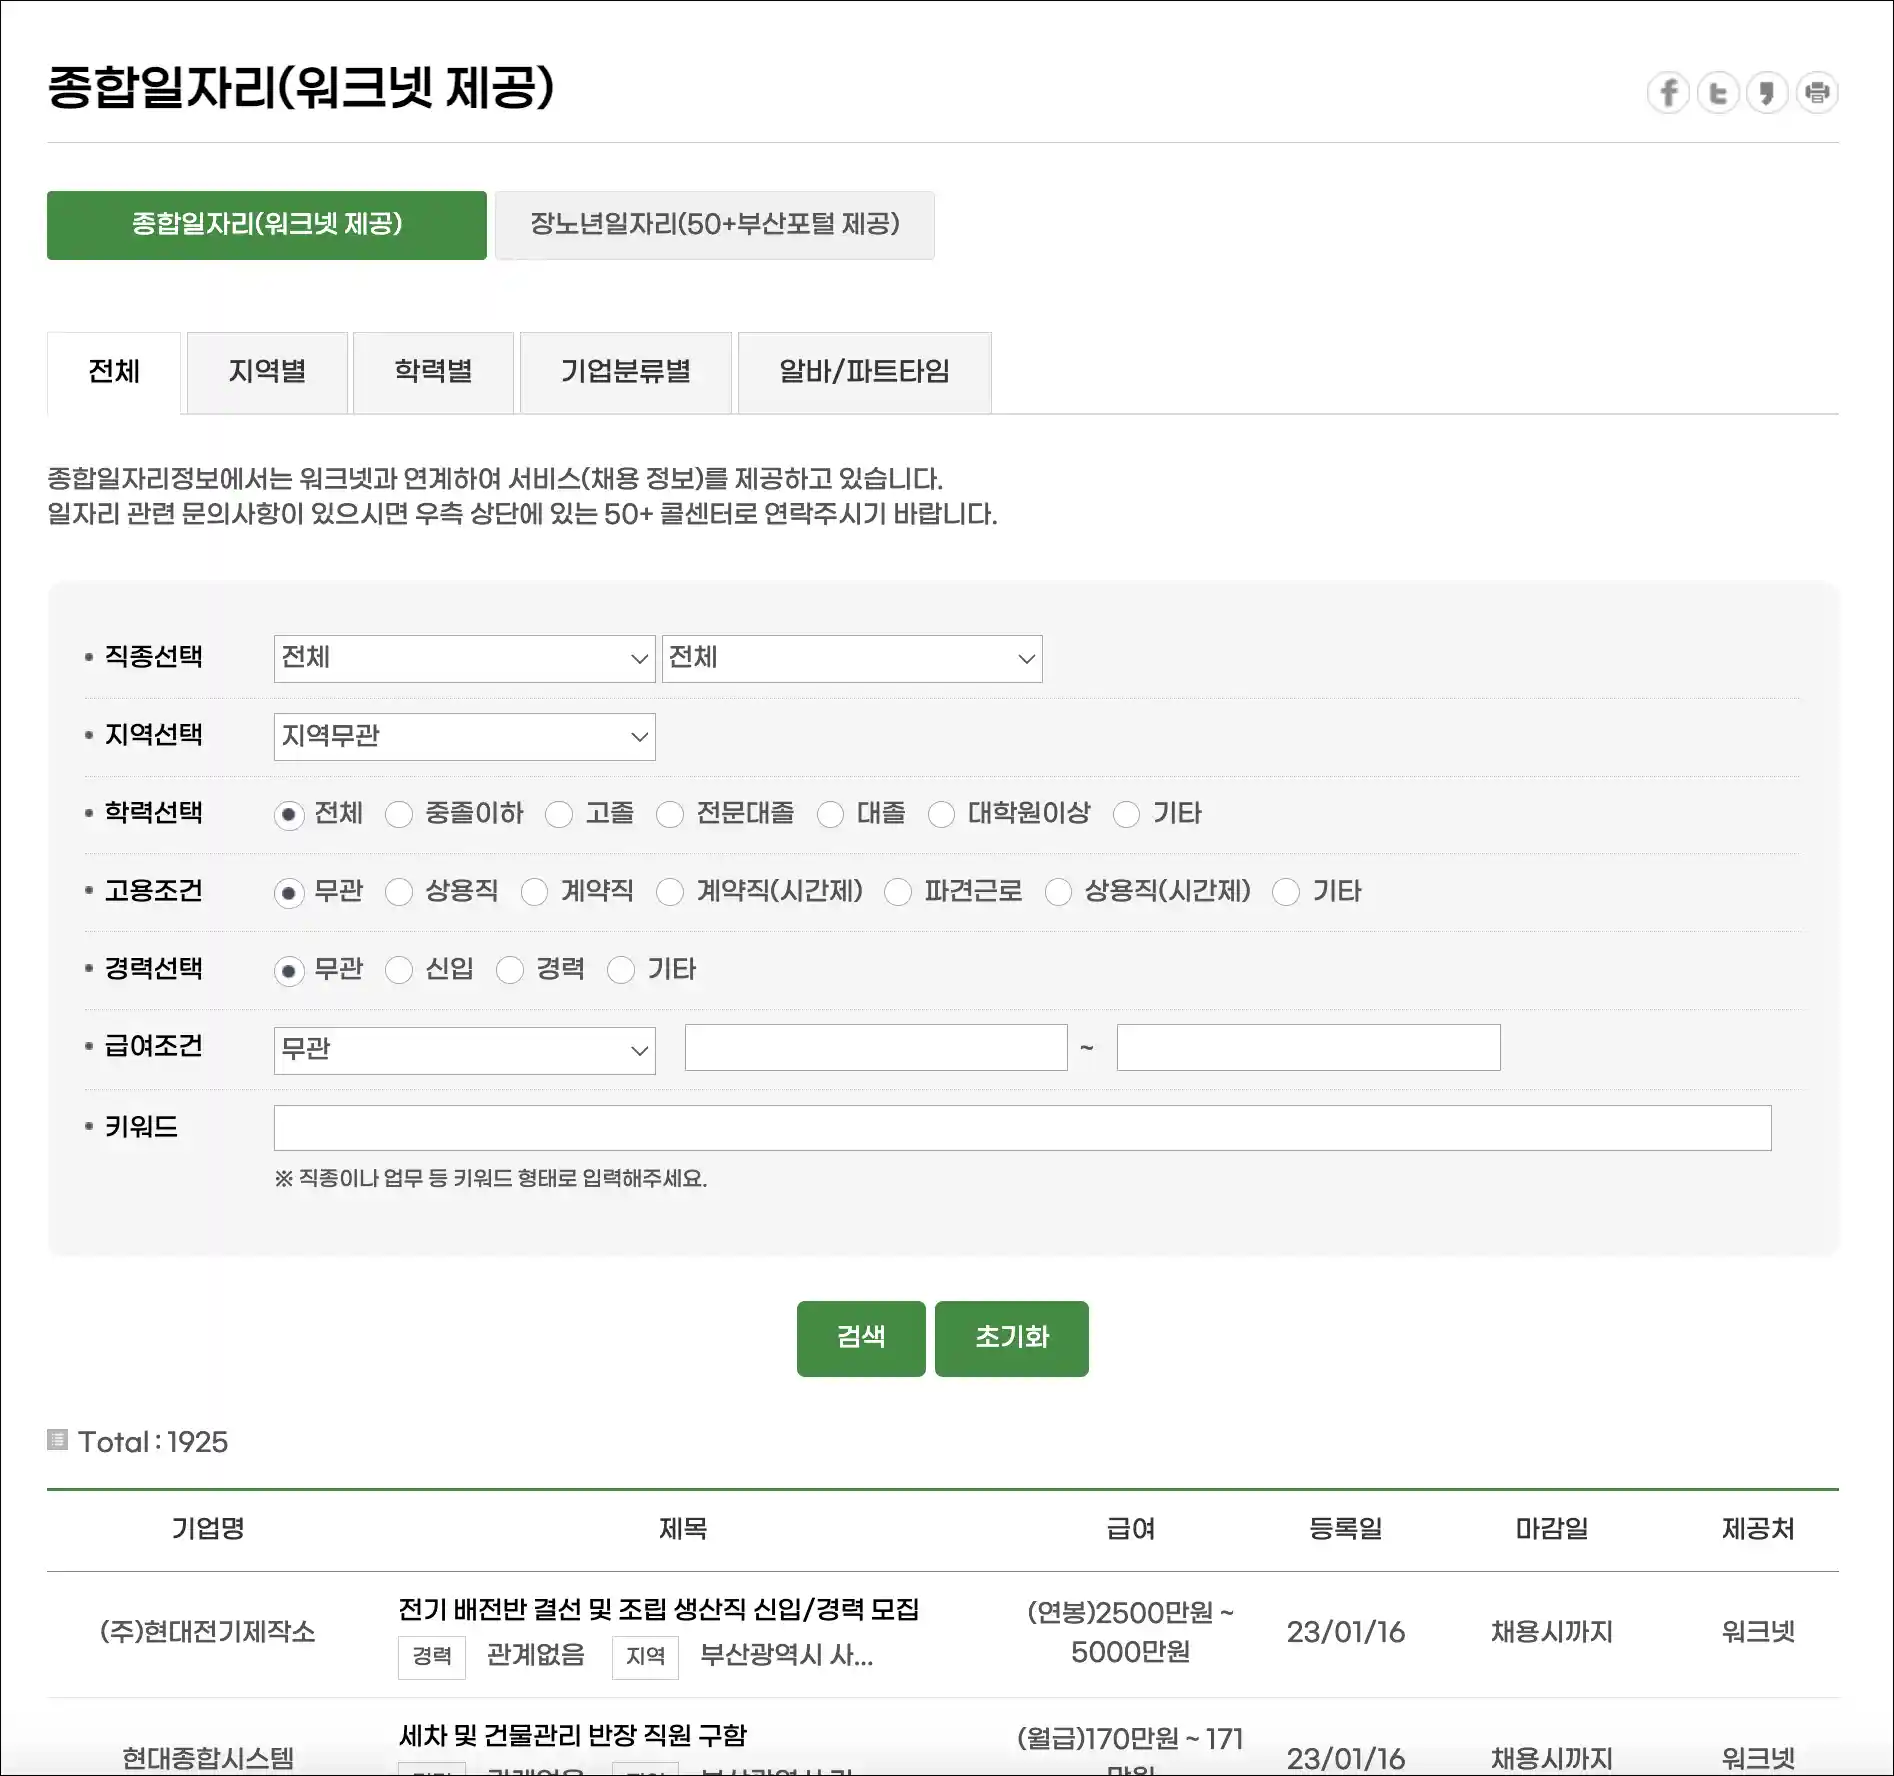Expand 지역선택 region dropdown

click(x=464, y=736)
